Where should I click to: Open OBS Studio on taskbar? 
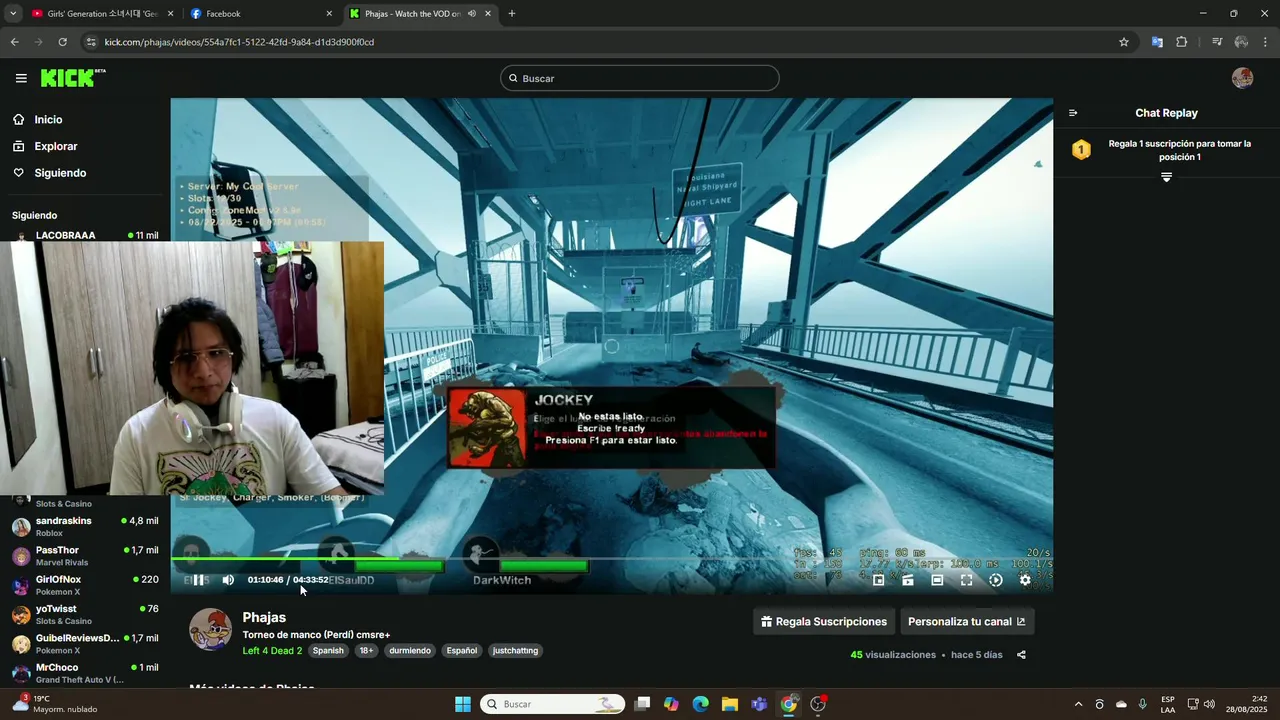click(819, 704)
